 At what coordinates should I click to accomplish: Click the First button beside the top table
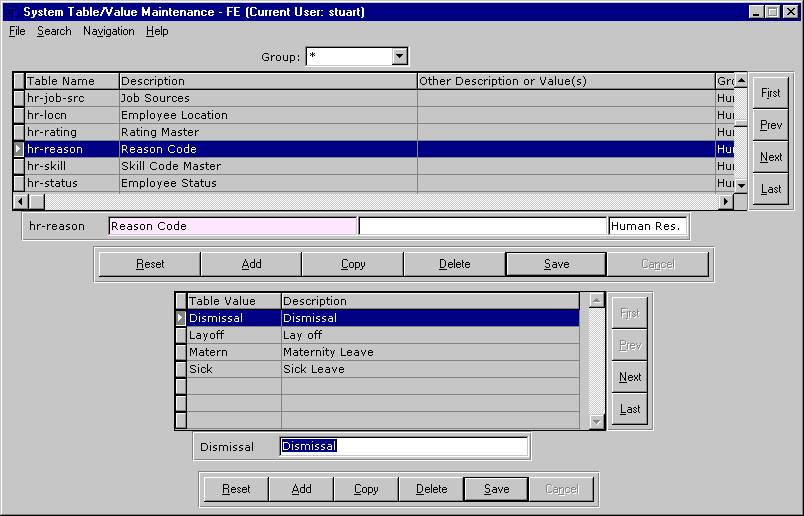[x=770, y=93]
